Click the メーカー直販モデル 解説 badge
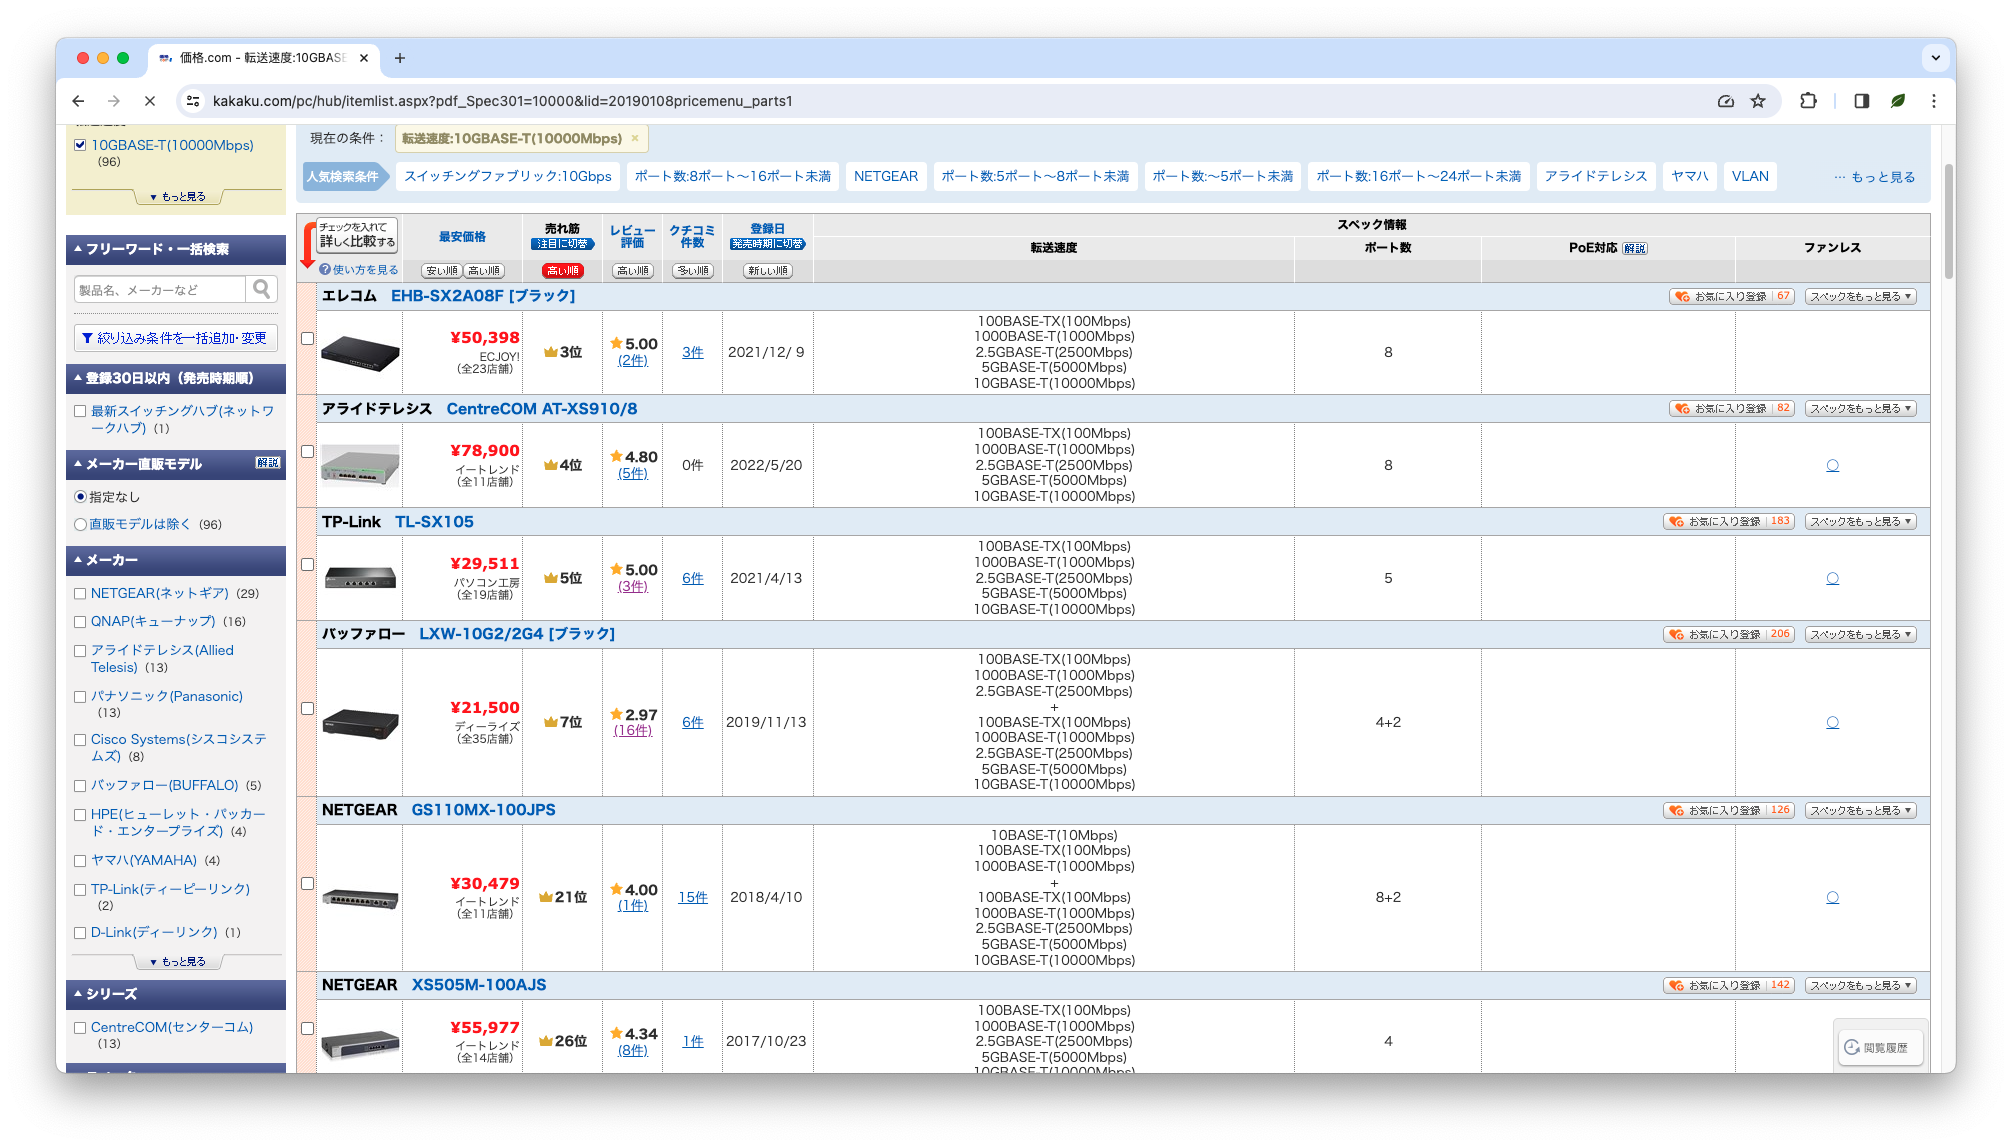Viewport: 2012px width, 1147px height. coord(268,463)
